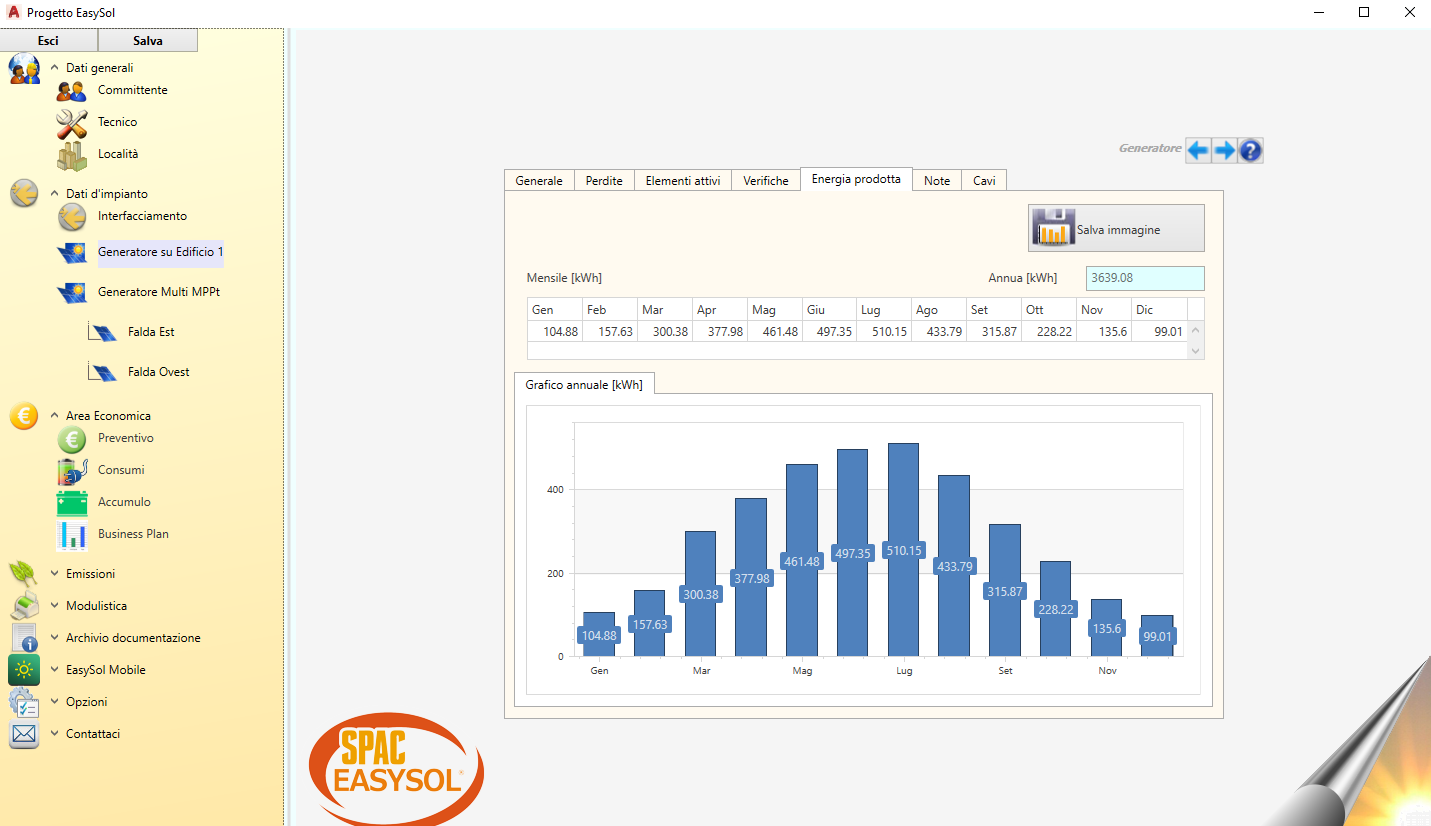Expand the Emissioni section
This screenshot has width=1431, height=826.
(54, 574)
